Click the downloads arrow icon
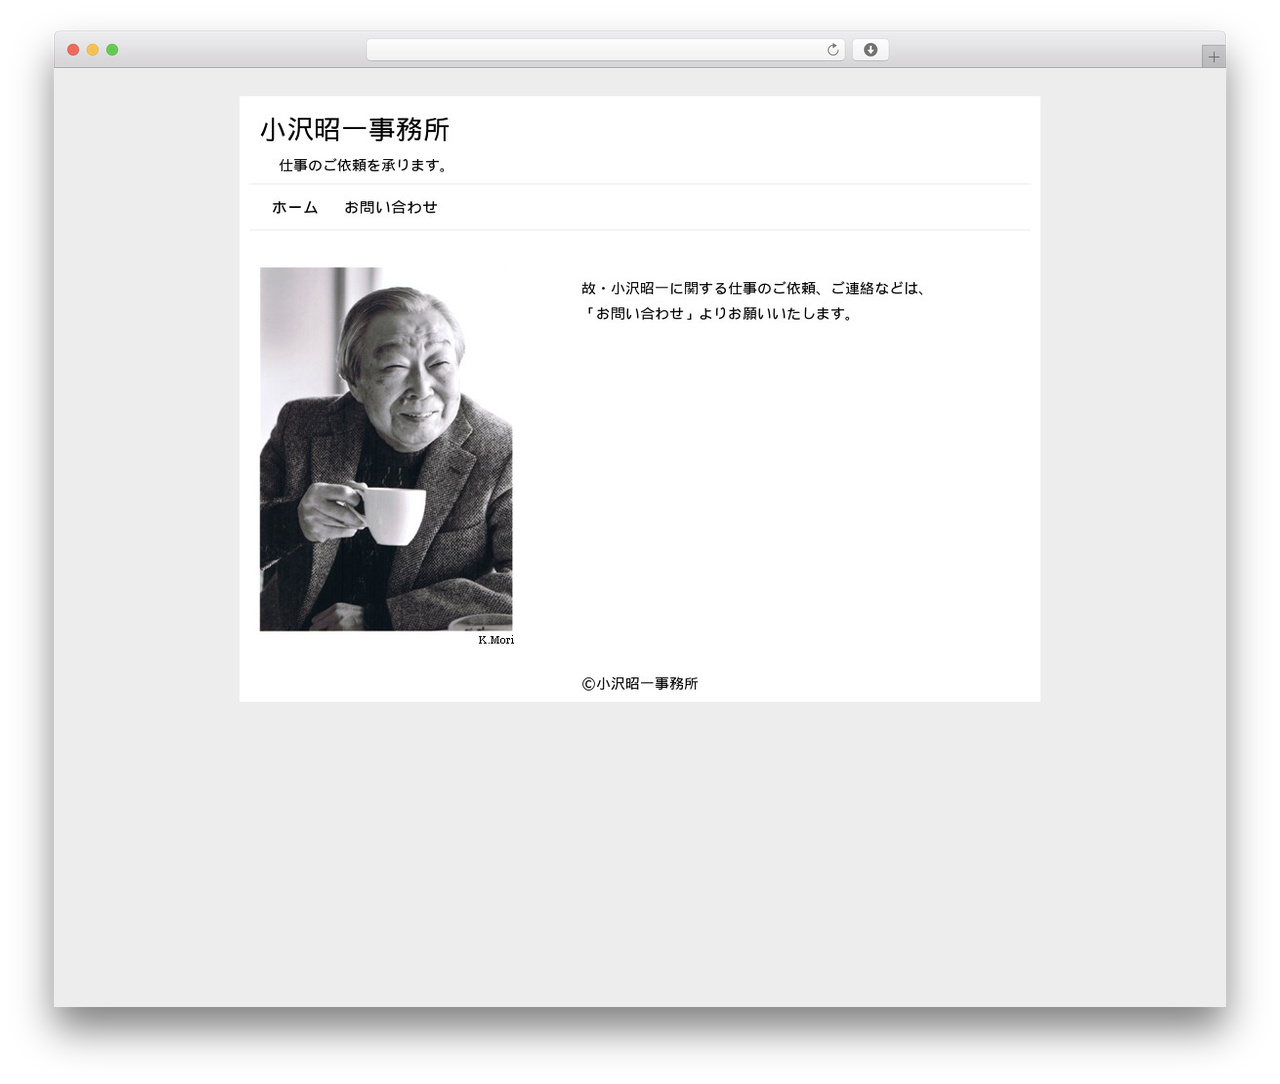This screenshot has height=1084, width=1280. (870, 50)
